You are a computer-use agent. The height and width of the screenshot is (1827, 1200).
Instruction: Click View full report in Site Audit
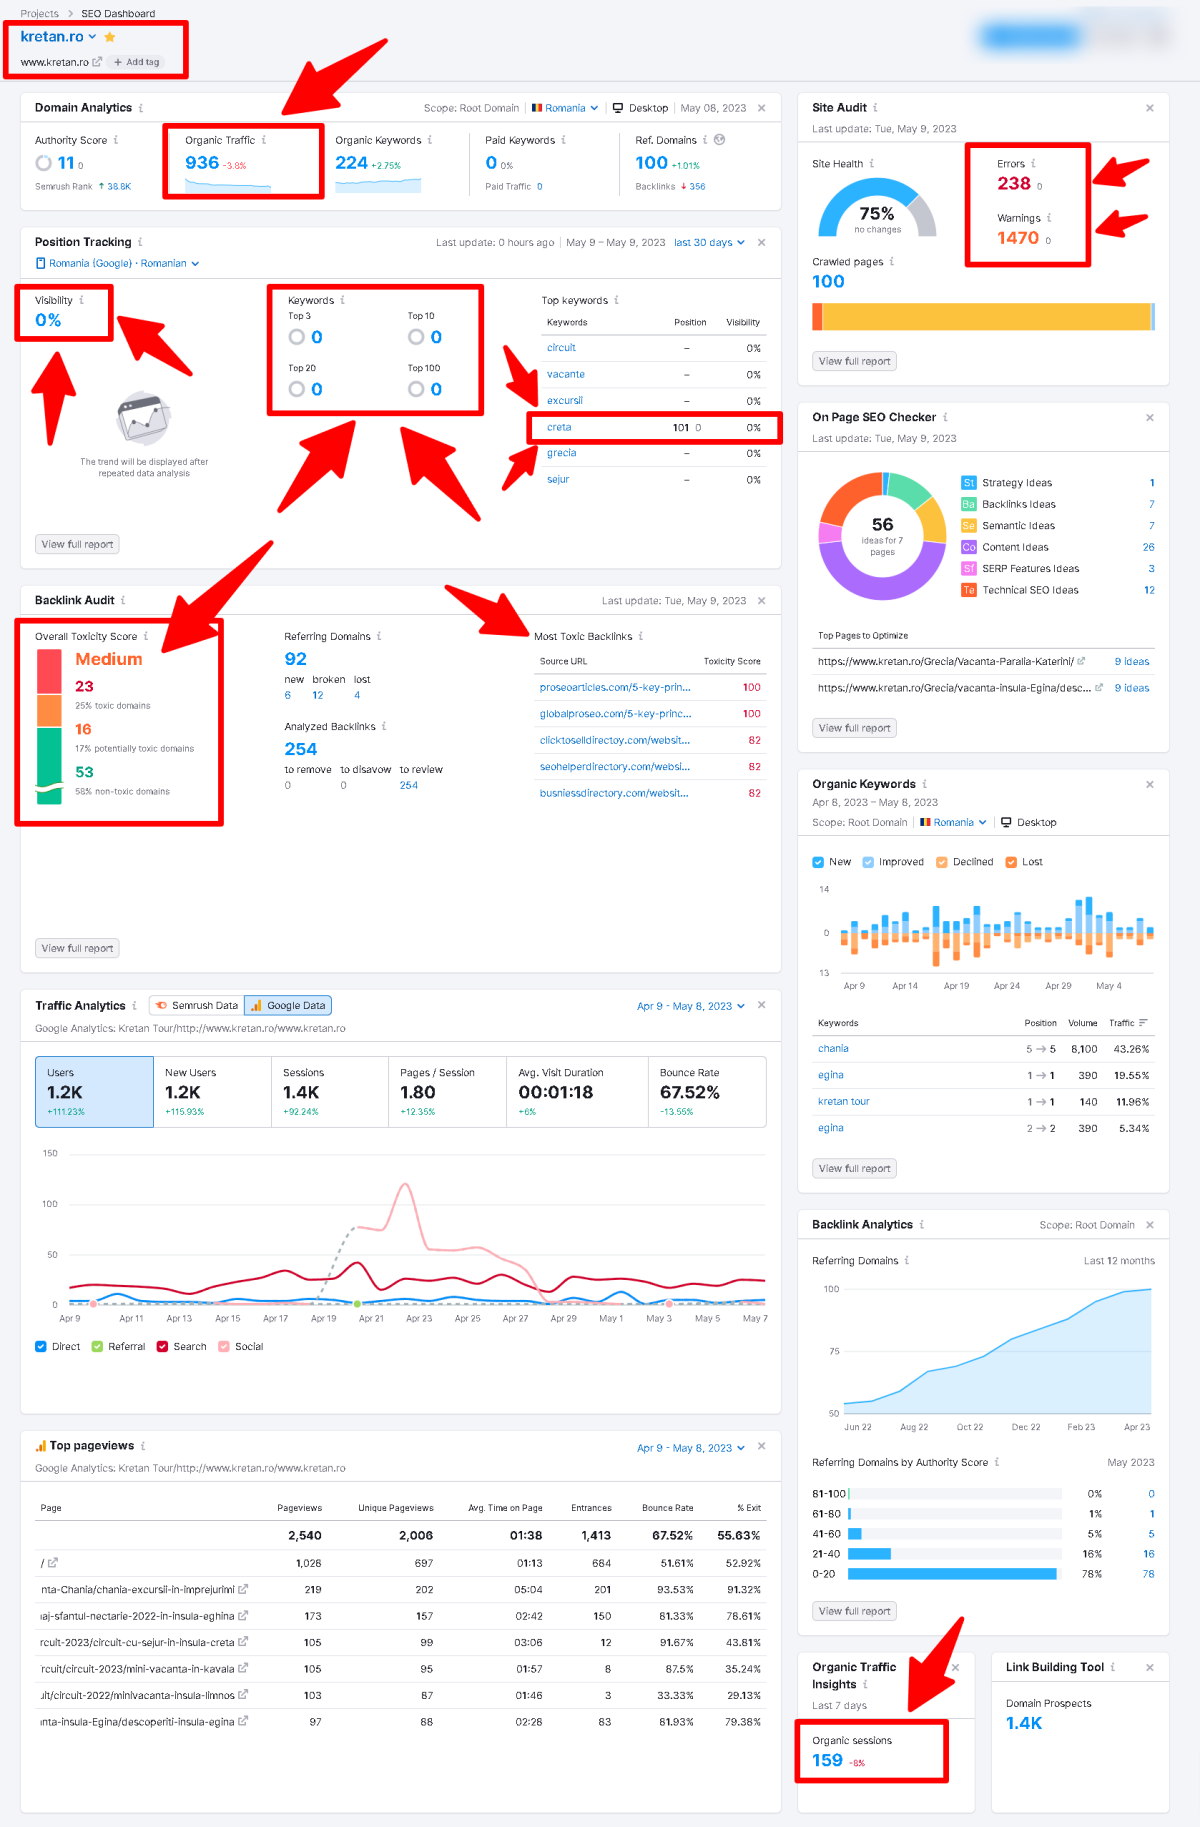coord(854,362)
